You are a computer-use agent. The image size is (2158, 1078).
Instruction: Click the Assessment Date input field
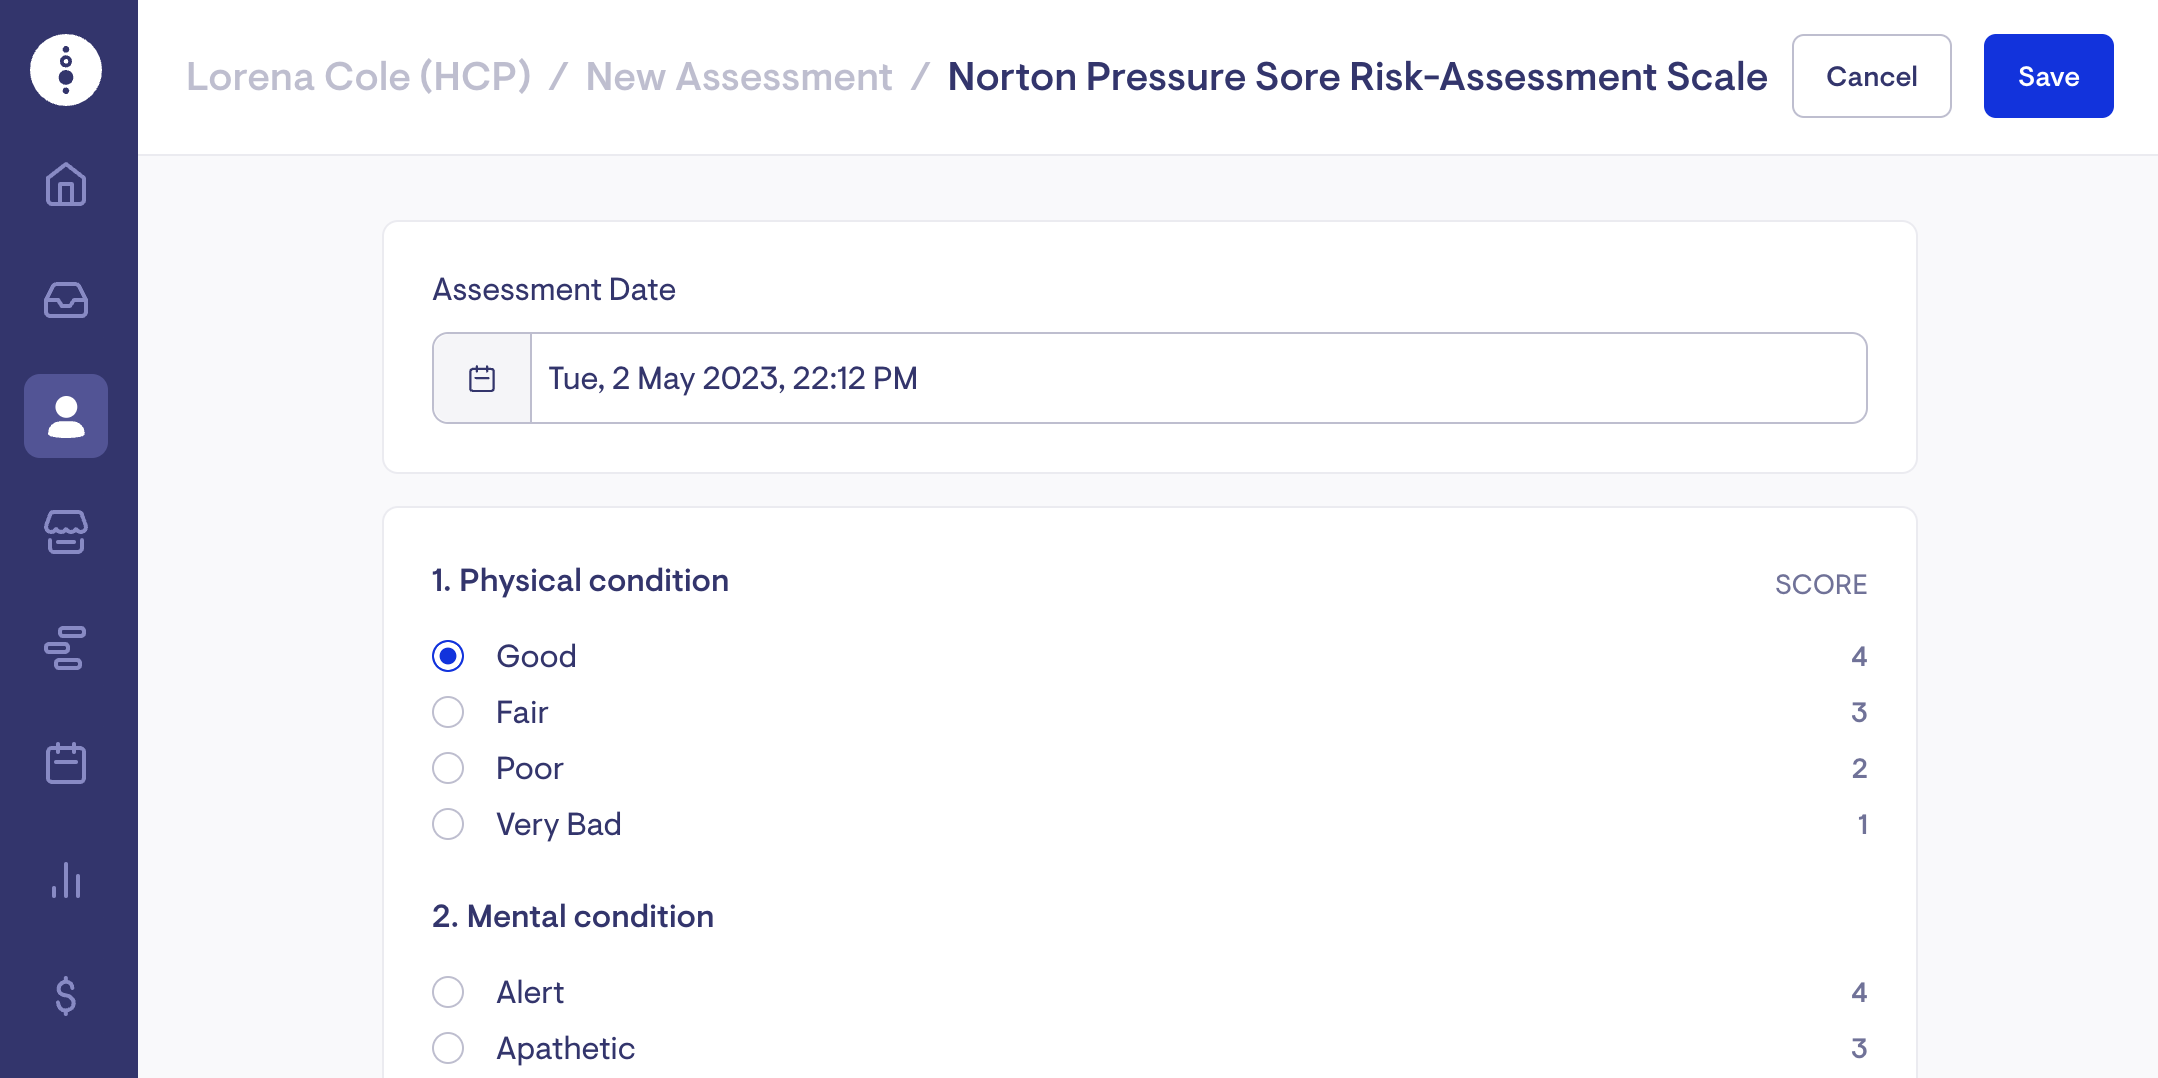1197,379
